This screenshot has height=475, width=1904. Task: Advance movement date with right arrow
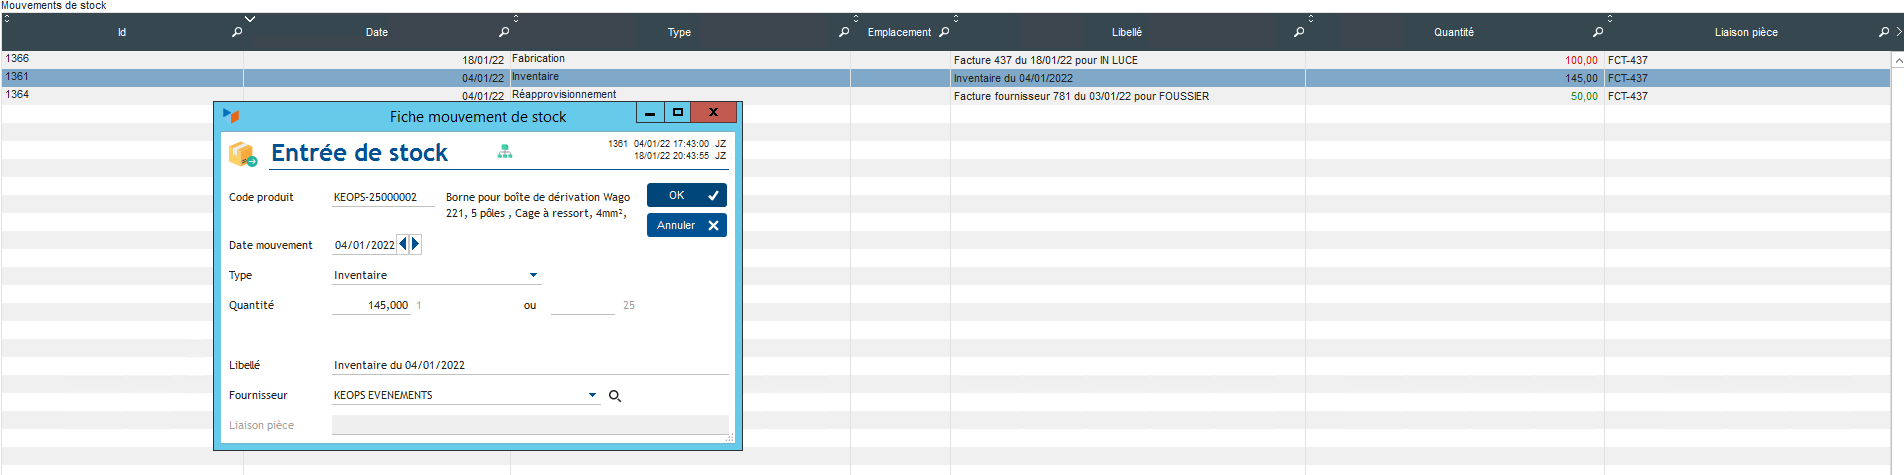click(x=416, y=244)
